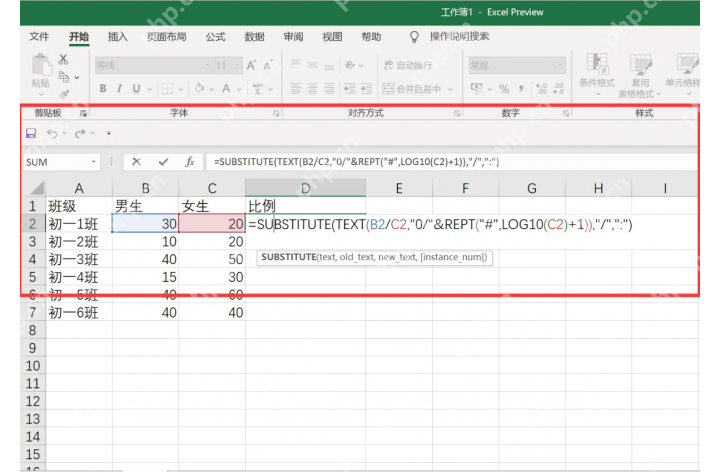The height and width of the screenshot is (472, 720).
Task: Expand Merge & Center dropdown arrow
Action: pos(450,89)
